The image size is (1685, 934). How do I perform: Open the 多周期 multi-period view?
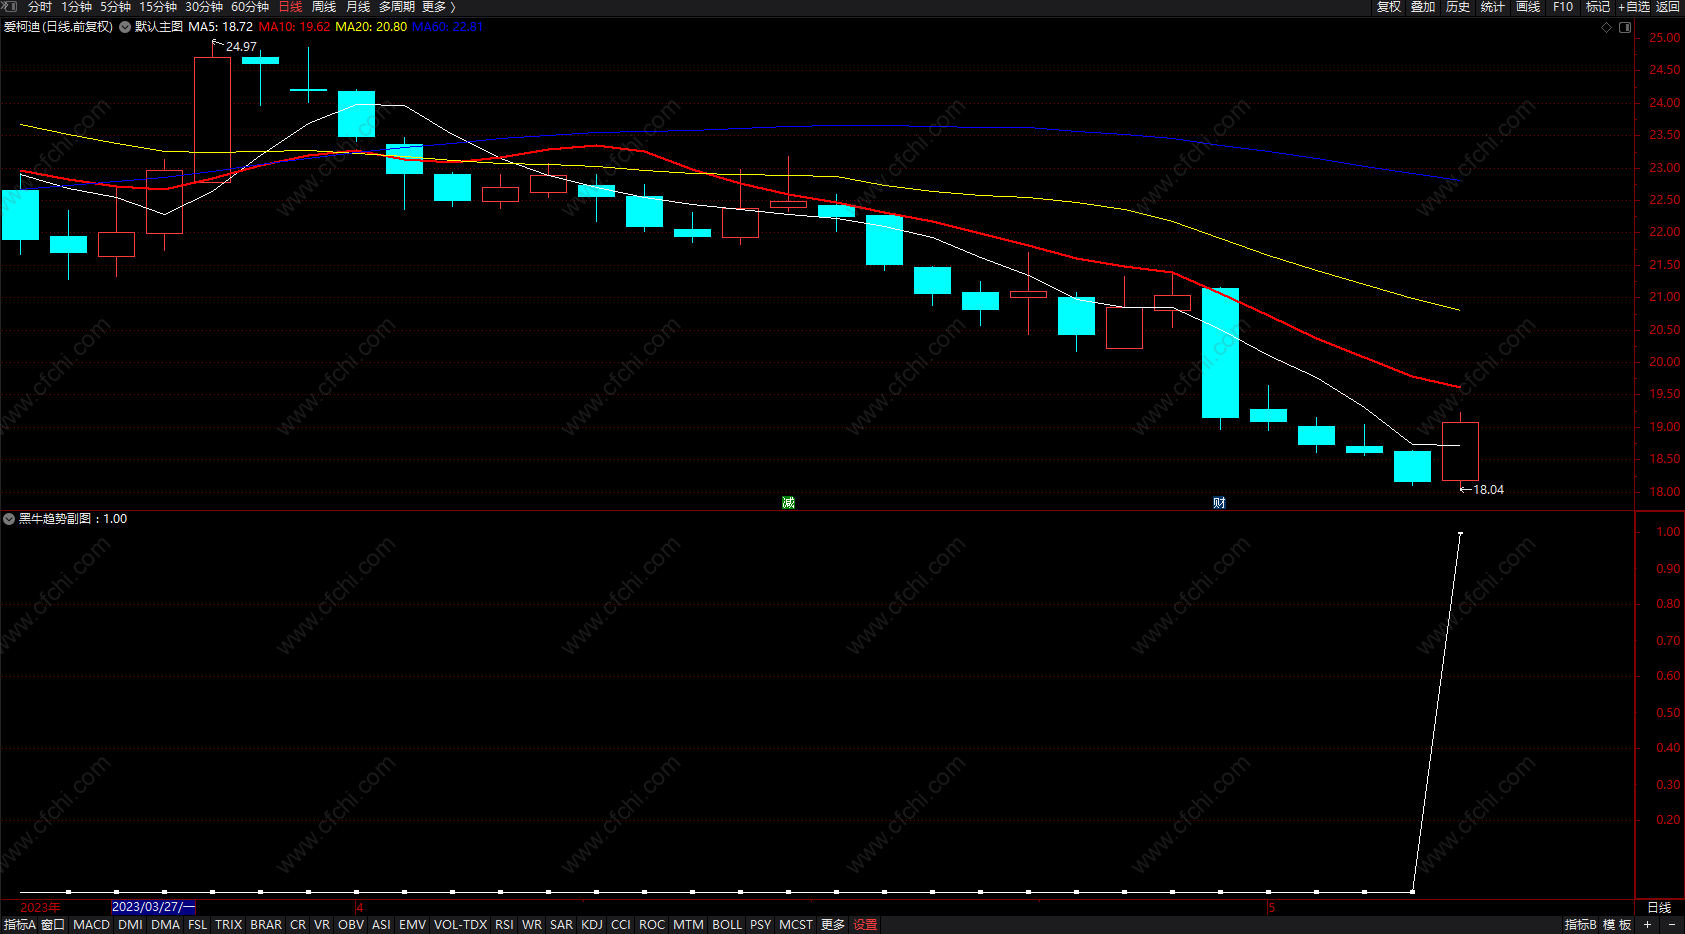(397, 7)
